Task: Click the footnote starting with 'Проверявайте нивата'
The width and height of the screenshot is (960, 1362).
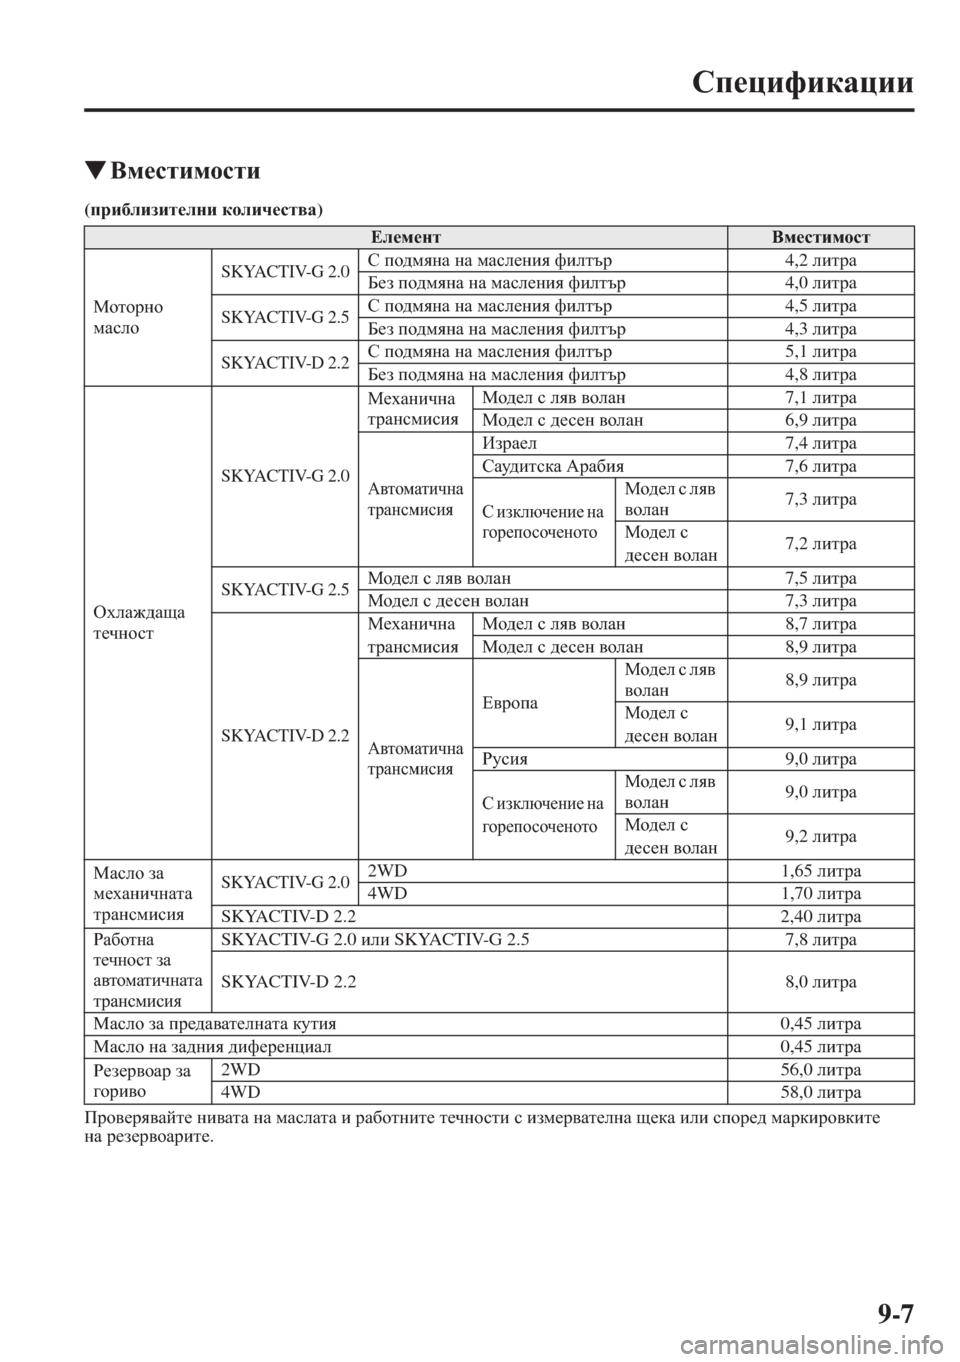Action: pos(483,1127)
